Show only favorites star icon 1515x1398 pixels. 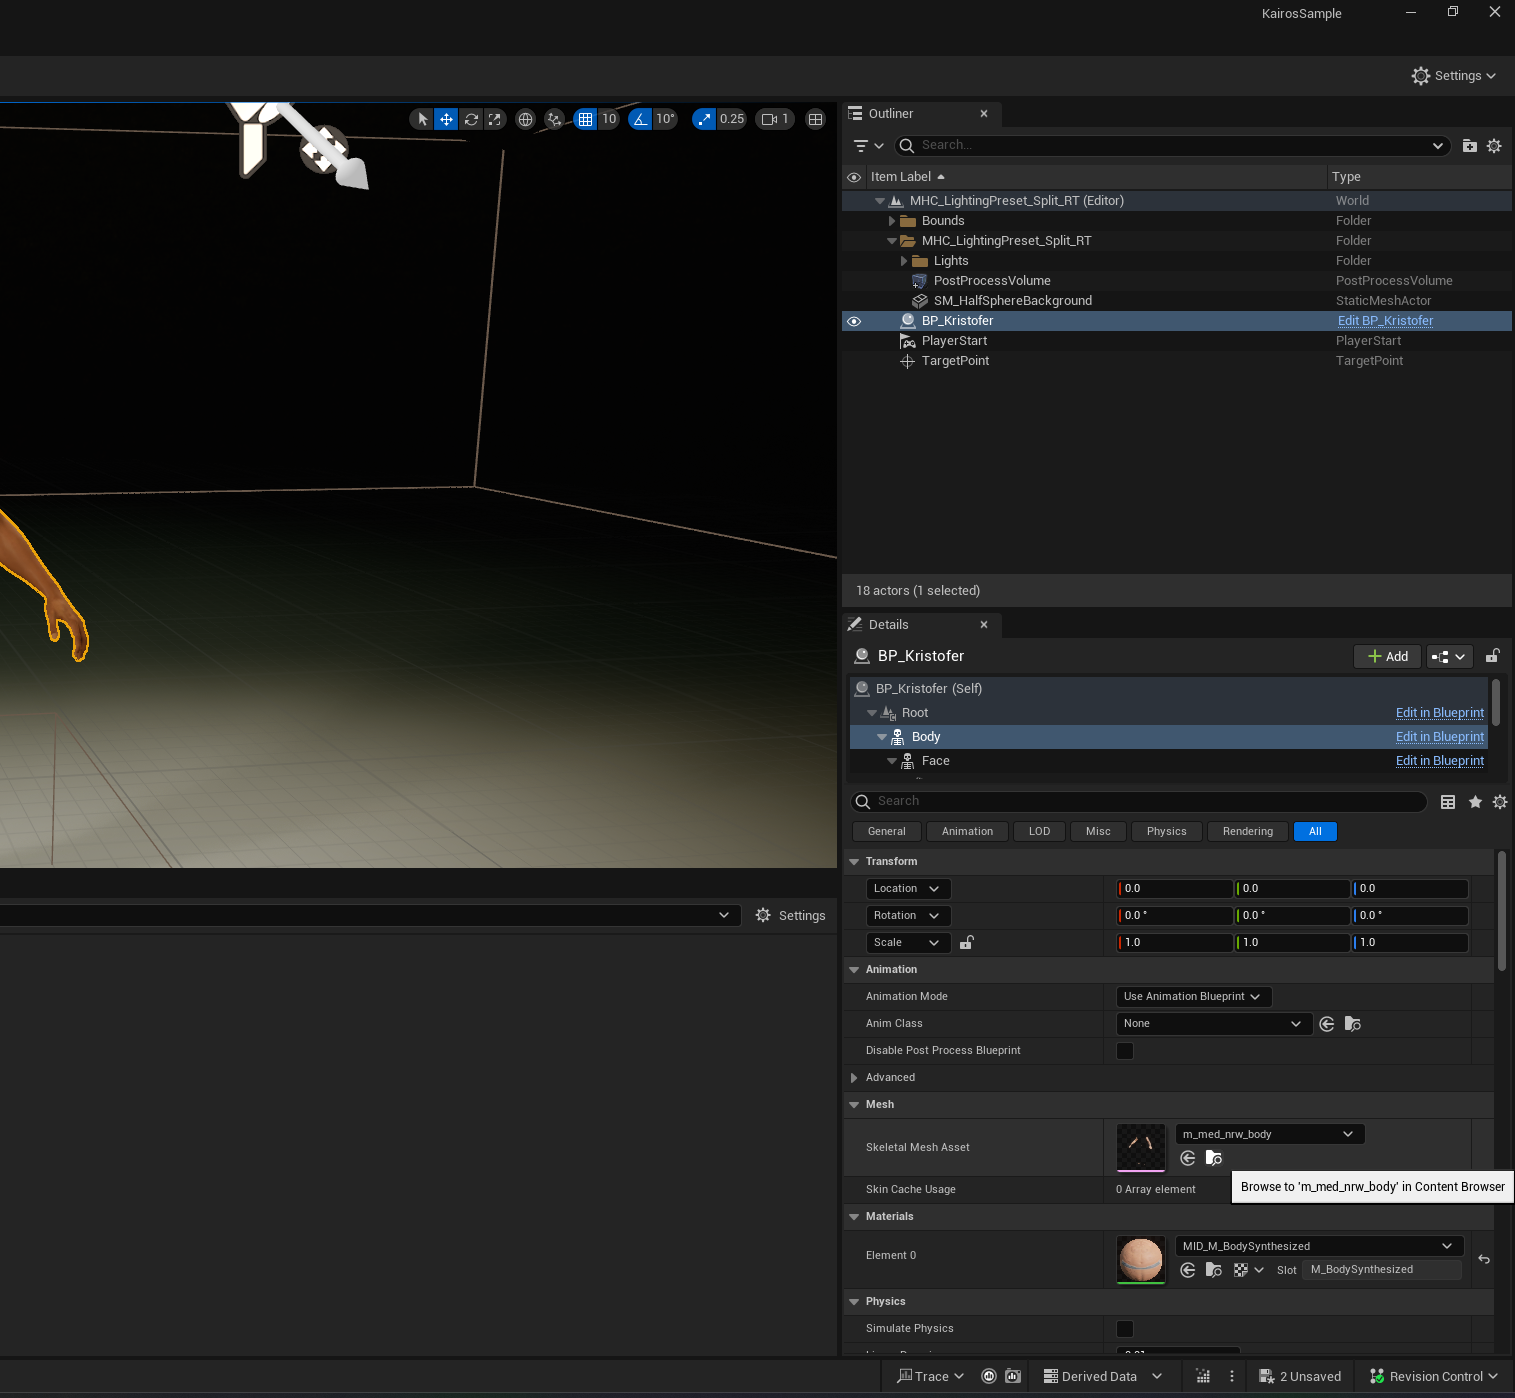click(1475, 802)
